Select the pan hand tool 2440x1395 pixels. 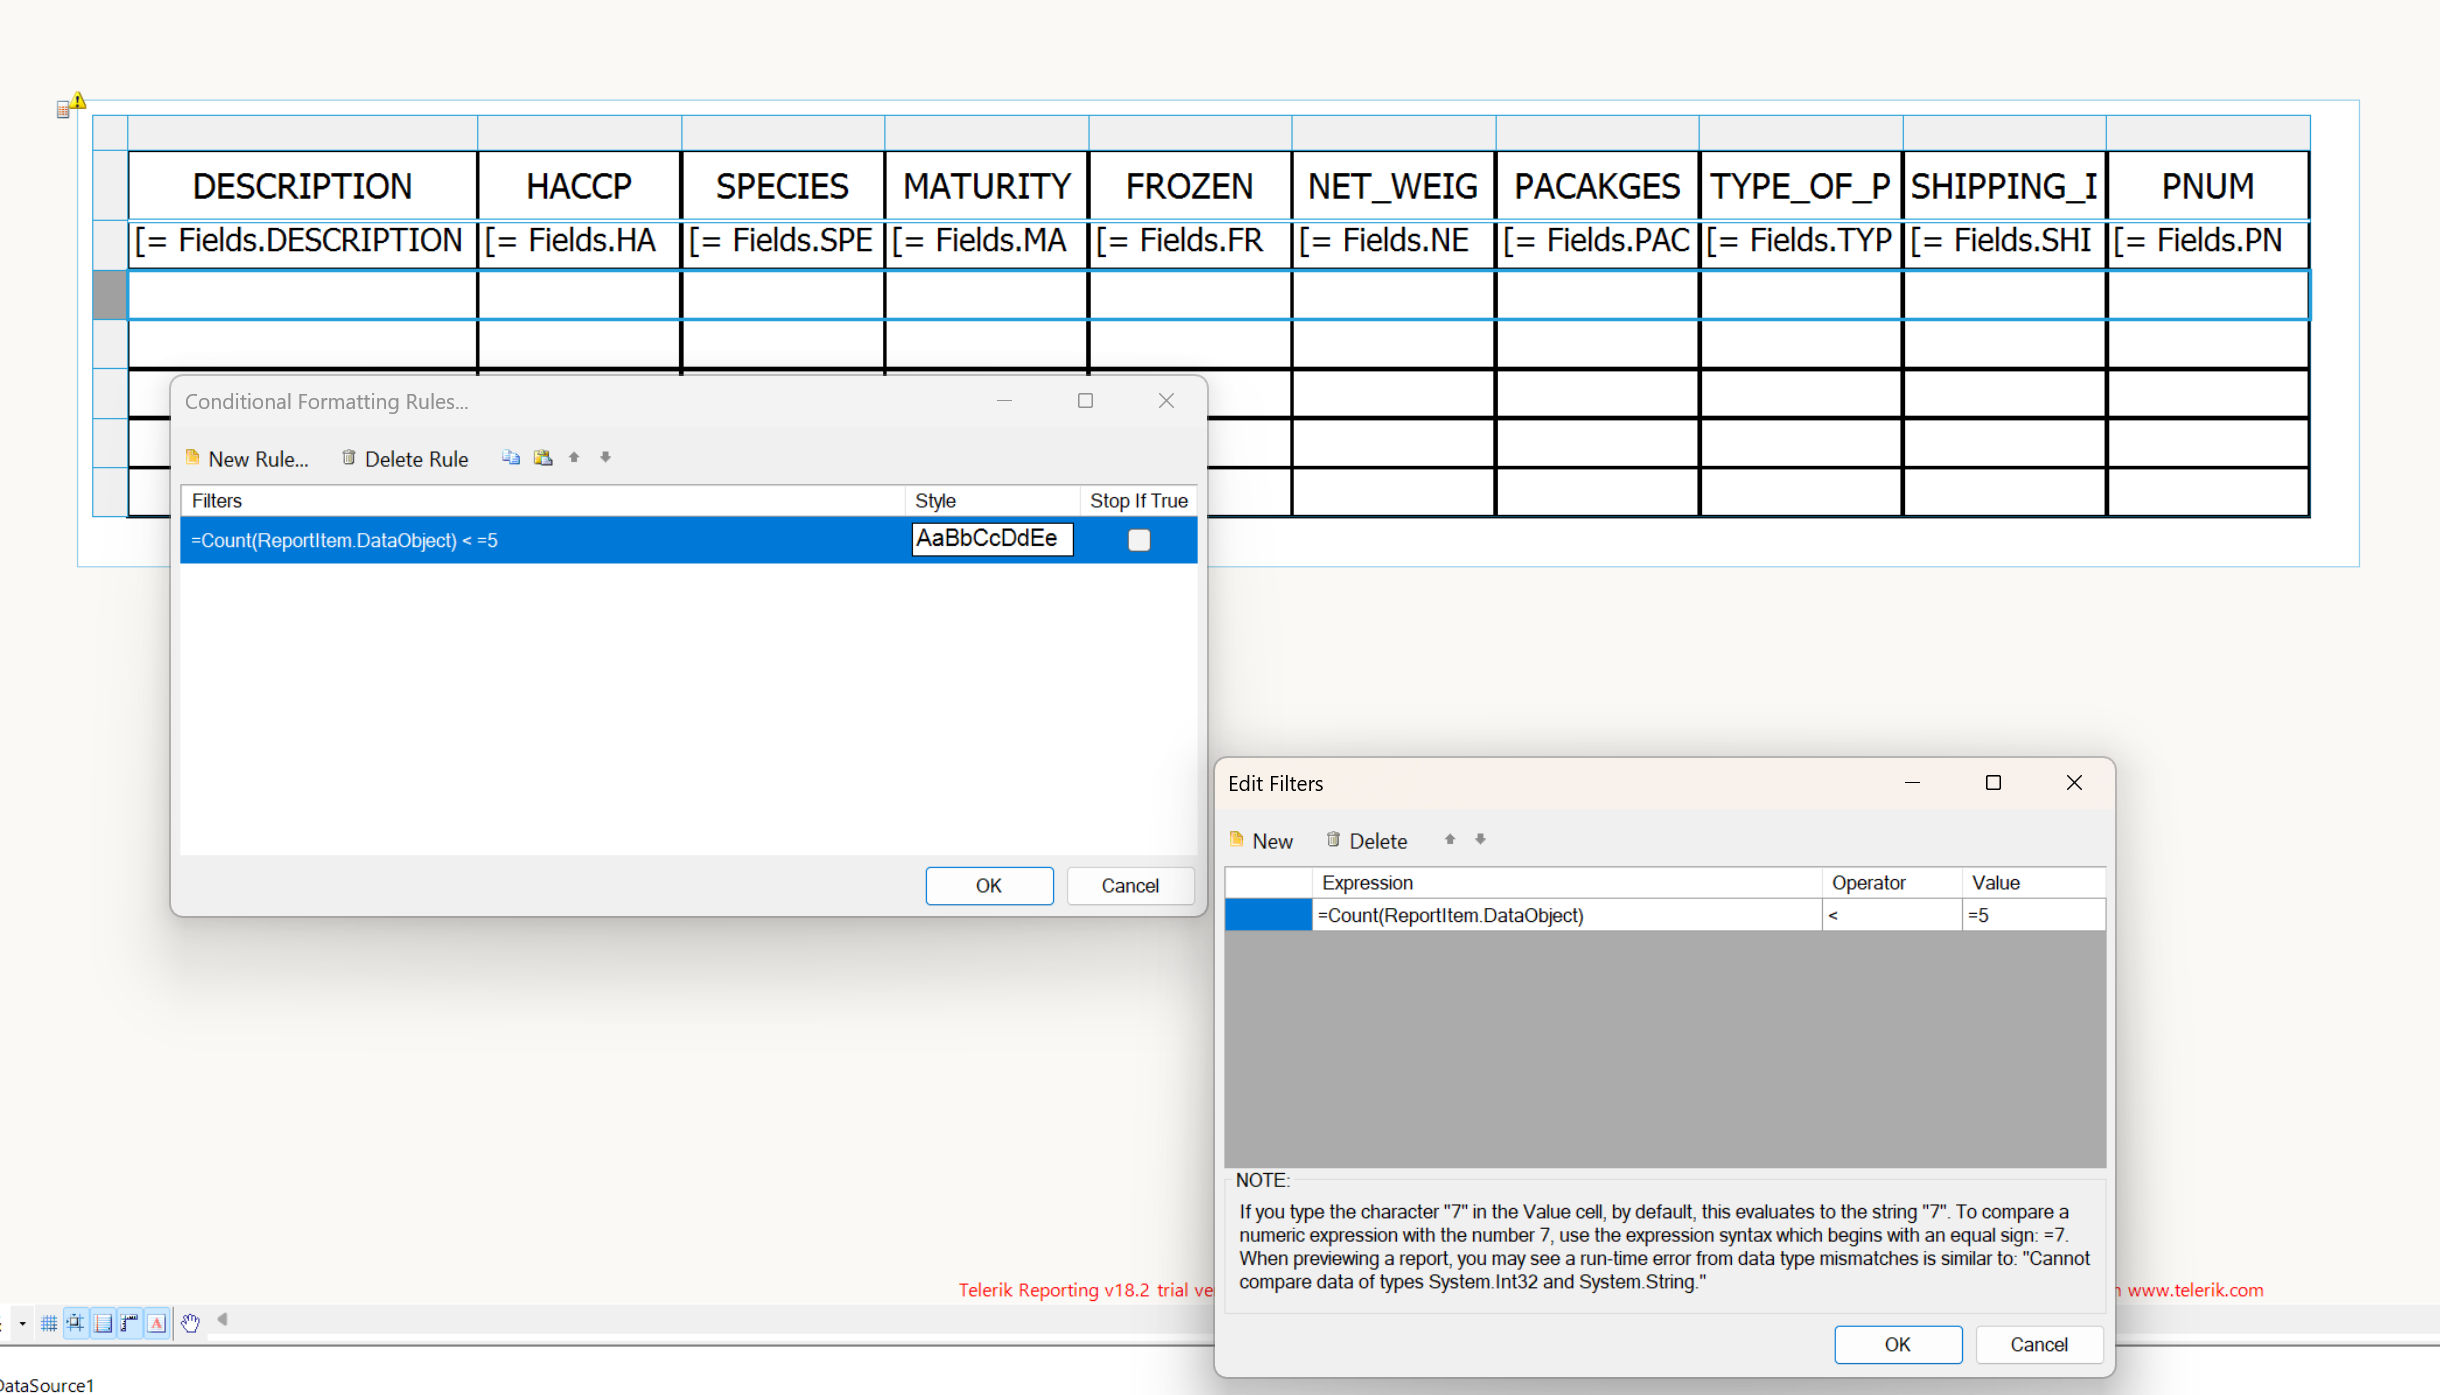pos(190,1322)
